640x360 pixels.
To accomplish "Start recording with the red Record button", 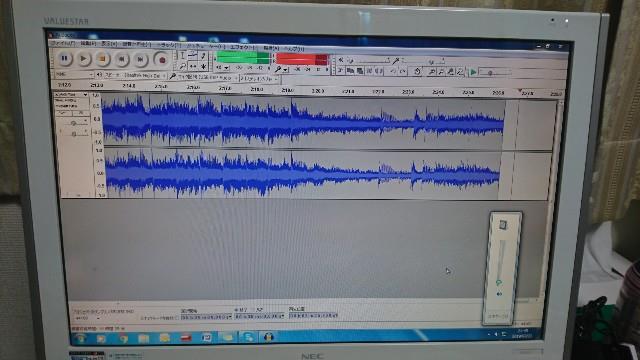I will click(162, 60).
